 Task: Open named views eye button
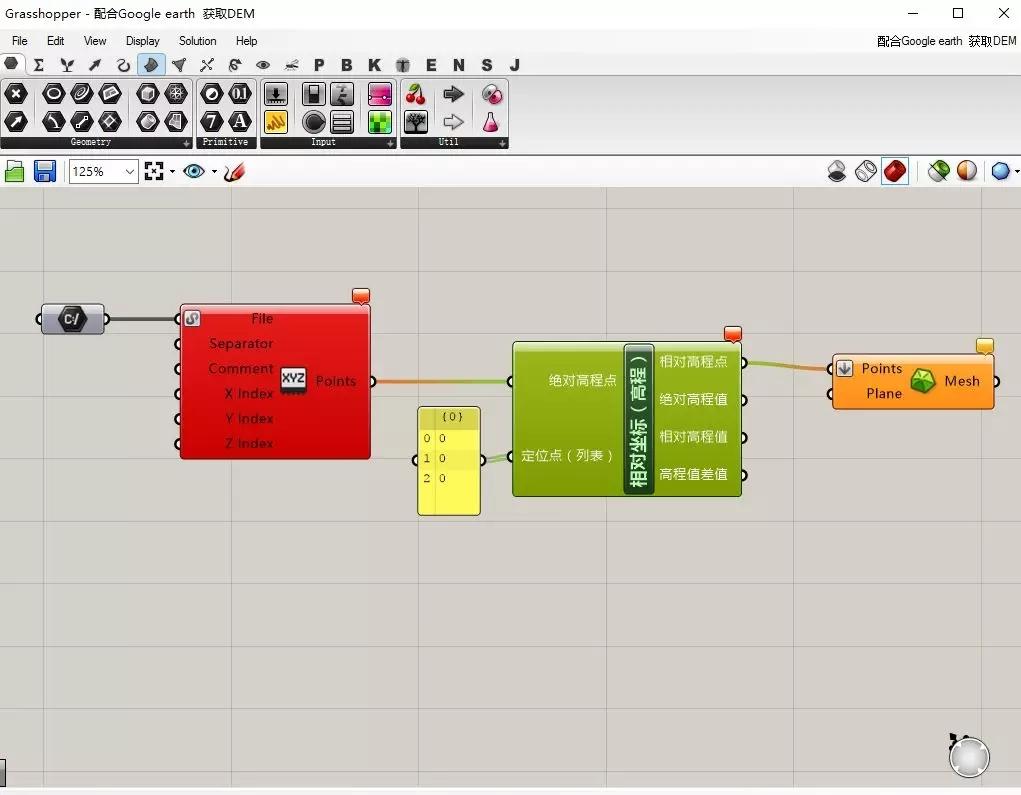(x=194, y=171)
